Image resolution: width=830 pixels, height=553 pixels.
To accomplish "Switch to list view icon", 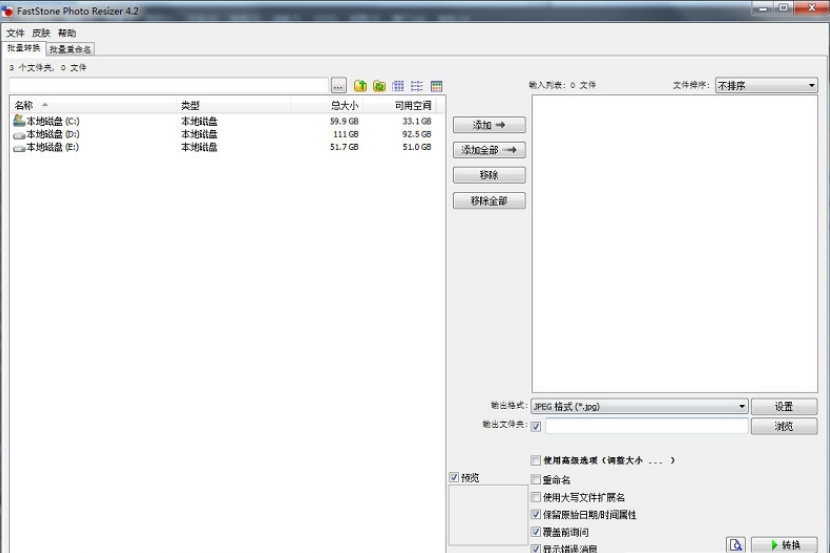I will 417,86.
